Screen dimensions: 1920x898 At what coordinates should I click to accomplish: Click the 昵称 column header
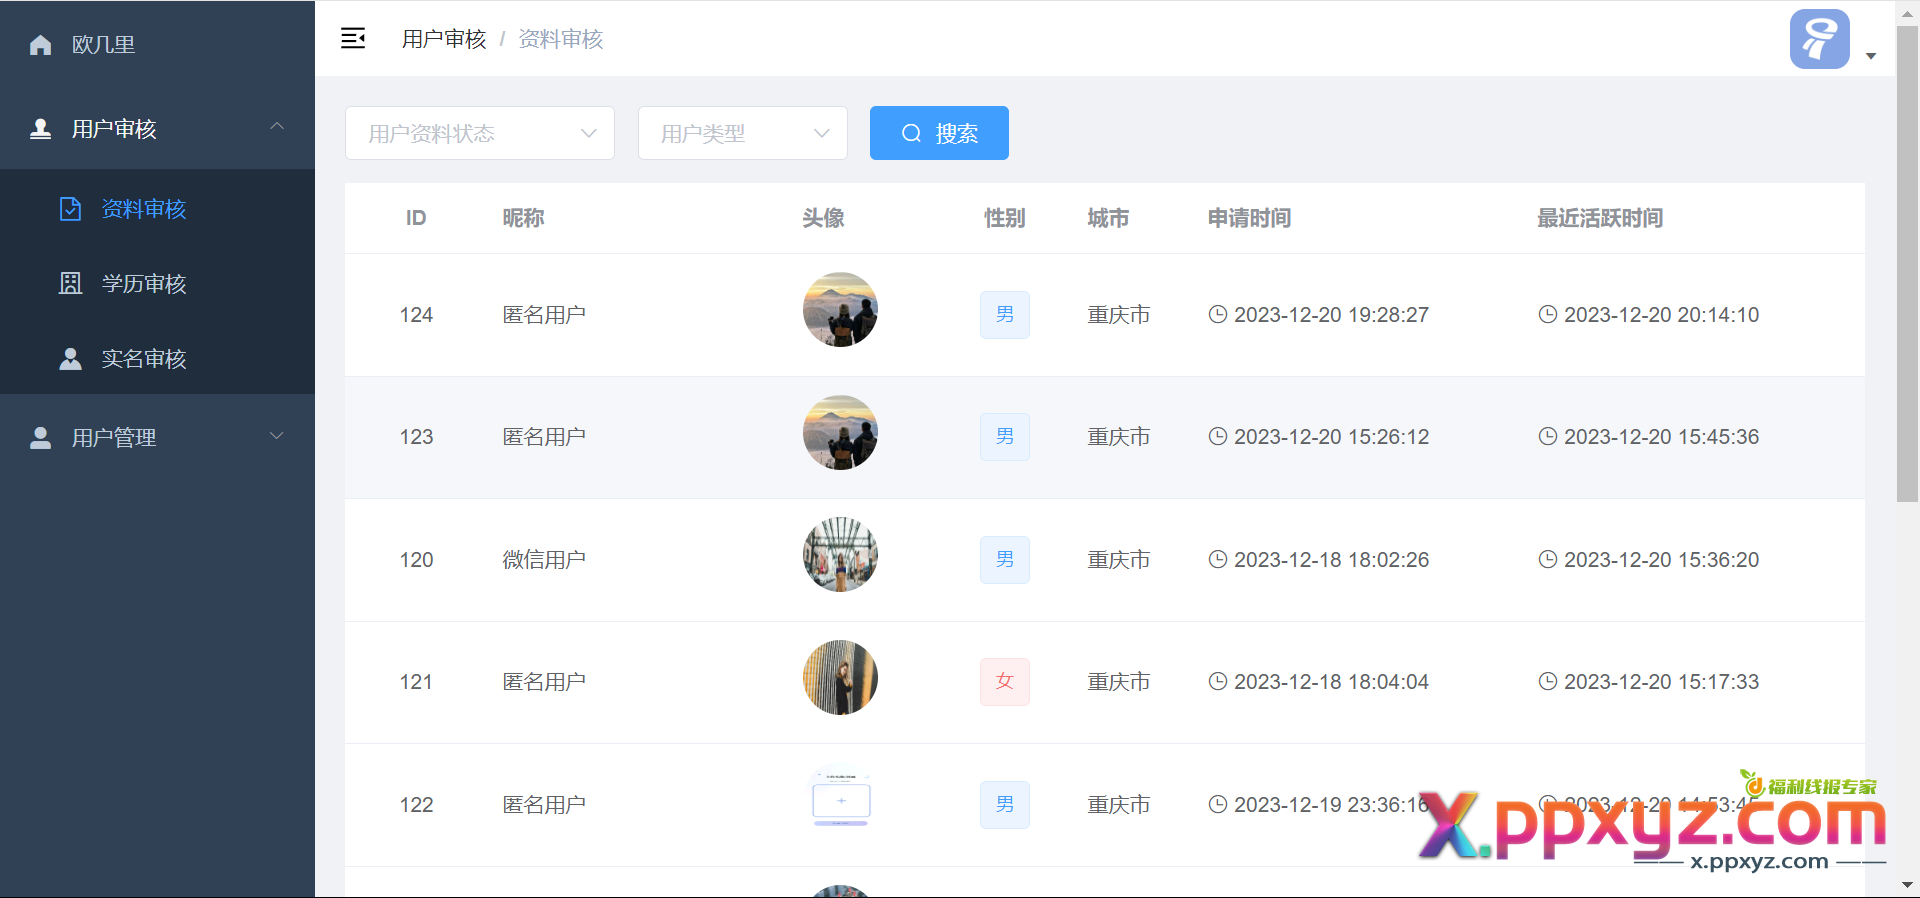(x=523, y=218)
